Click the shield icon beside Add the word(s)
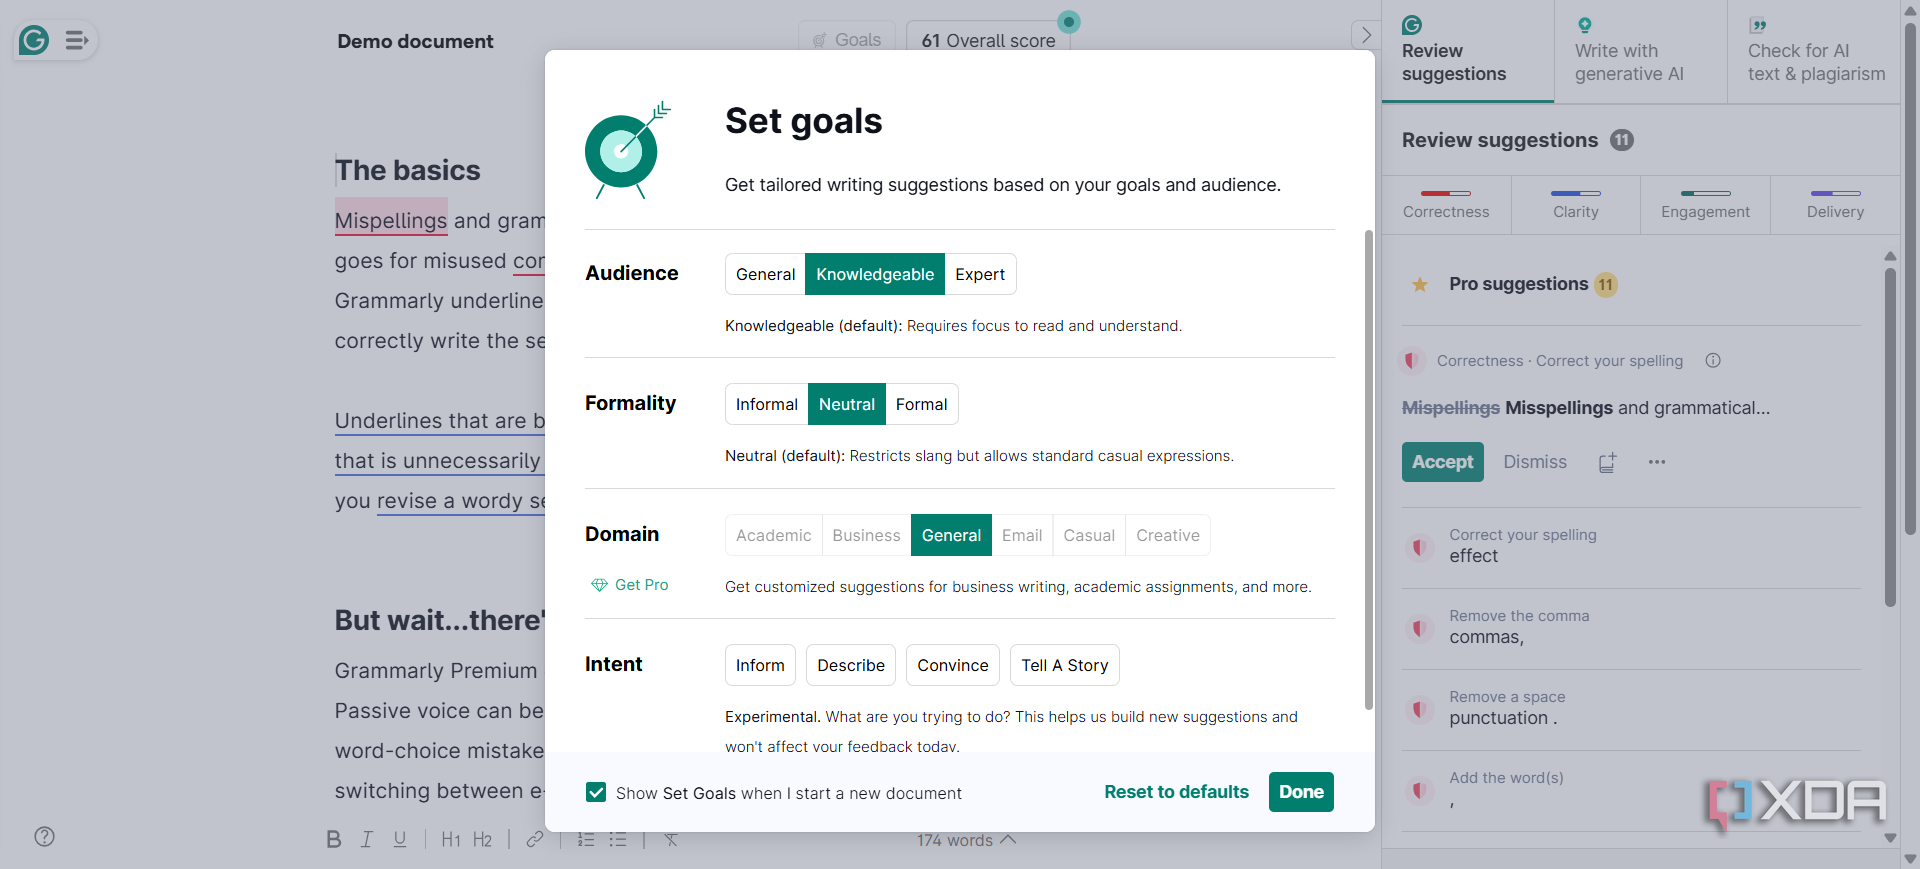This screenshot has height=869, width=1920. (1418, 790)
